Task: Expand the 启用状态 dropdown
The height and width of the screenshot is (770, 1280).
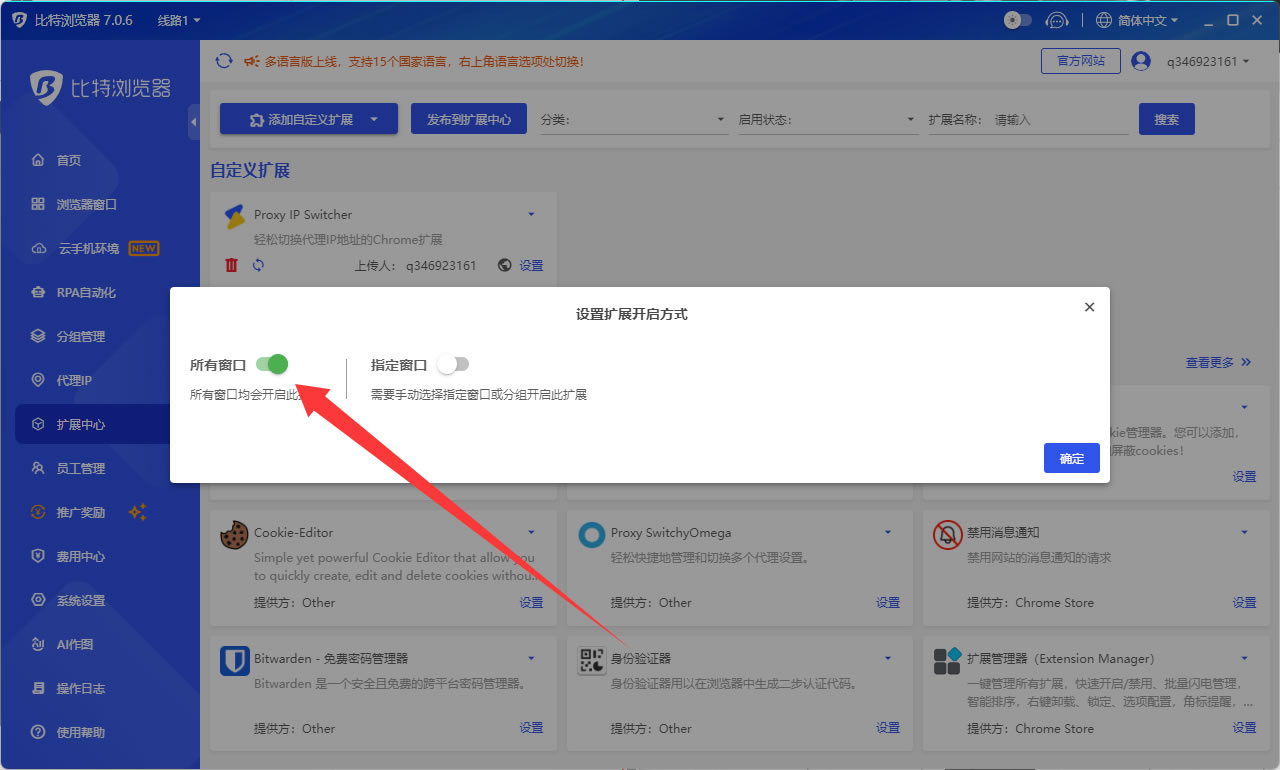Action: [828, 120]
